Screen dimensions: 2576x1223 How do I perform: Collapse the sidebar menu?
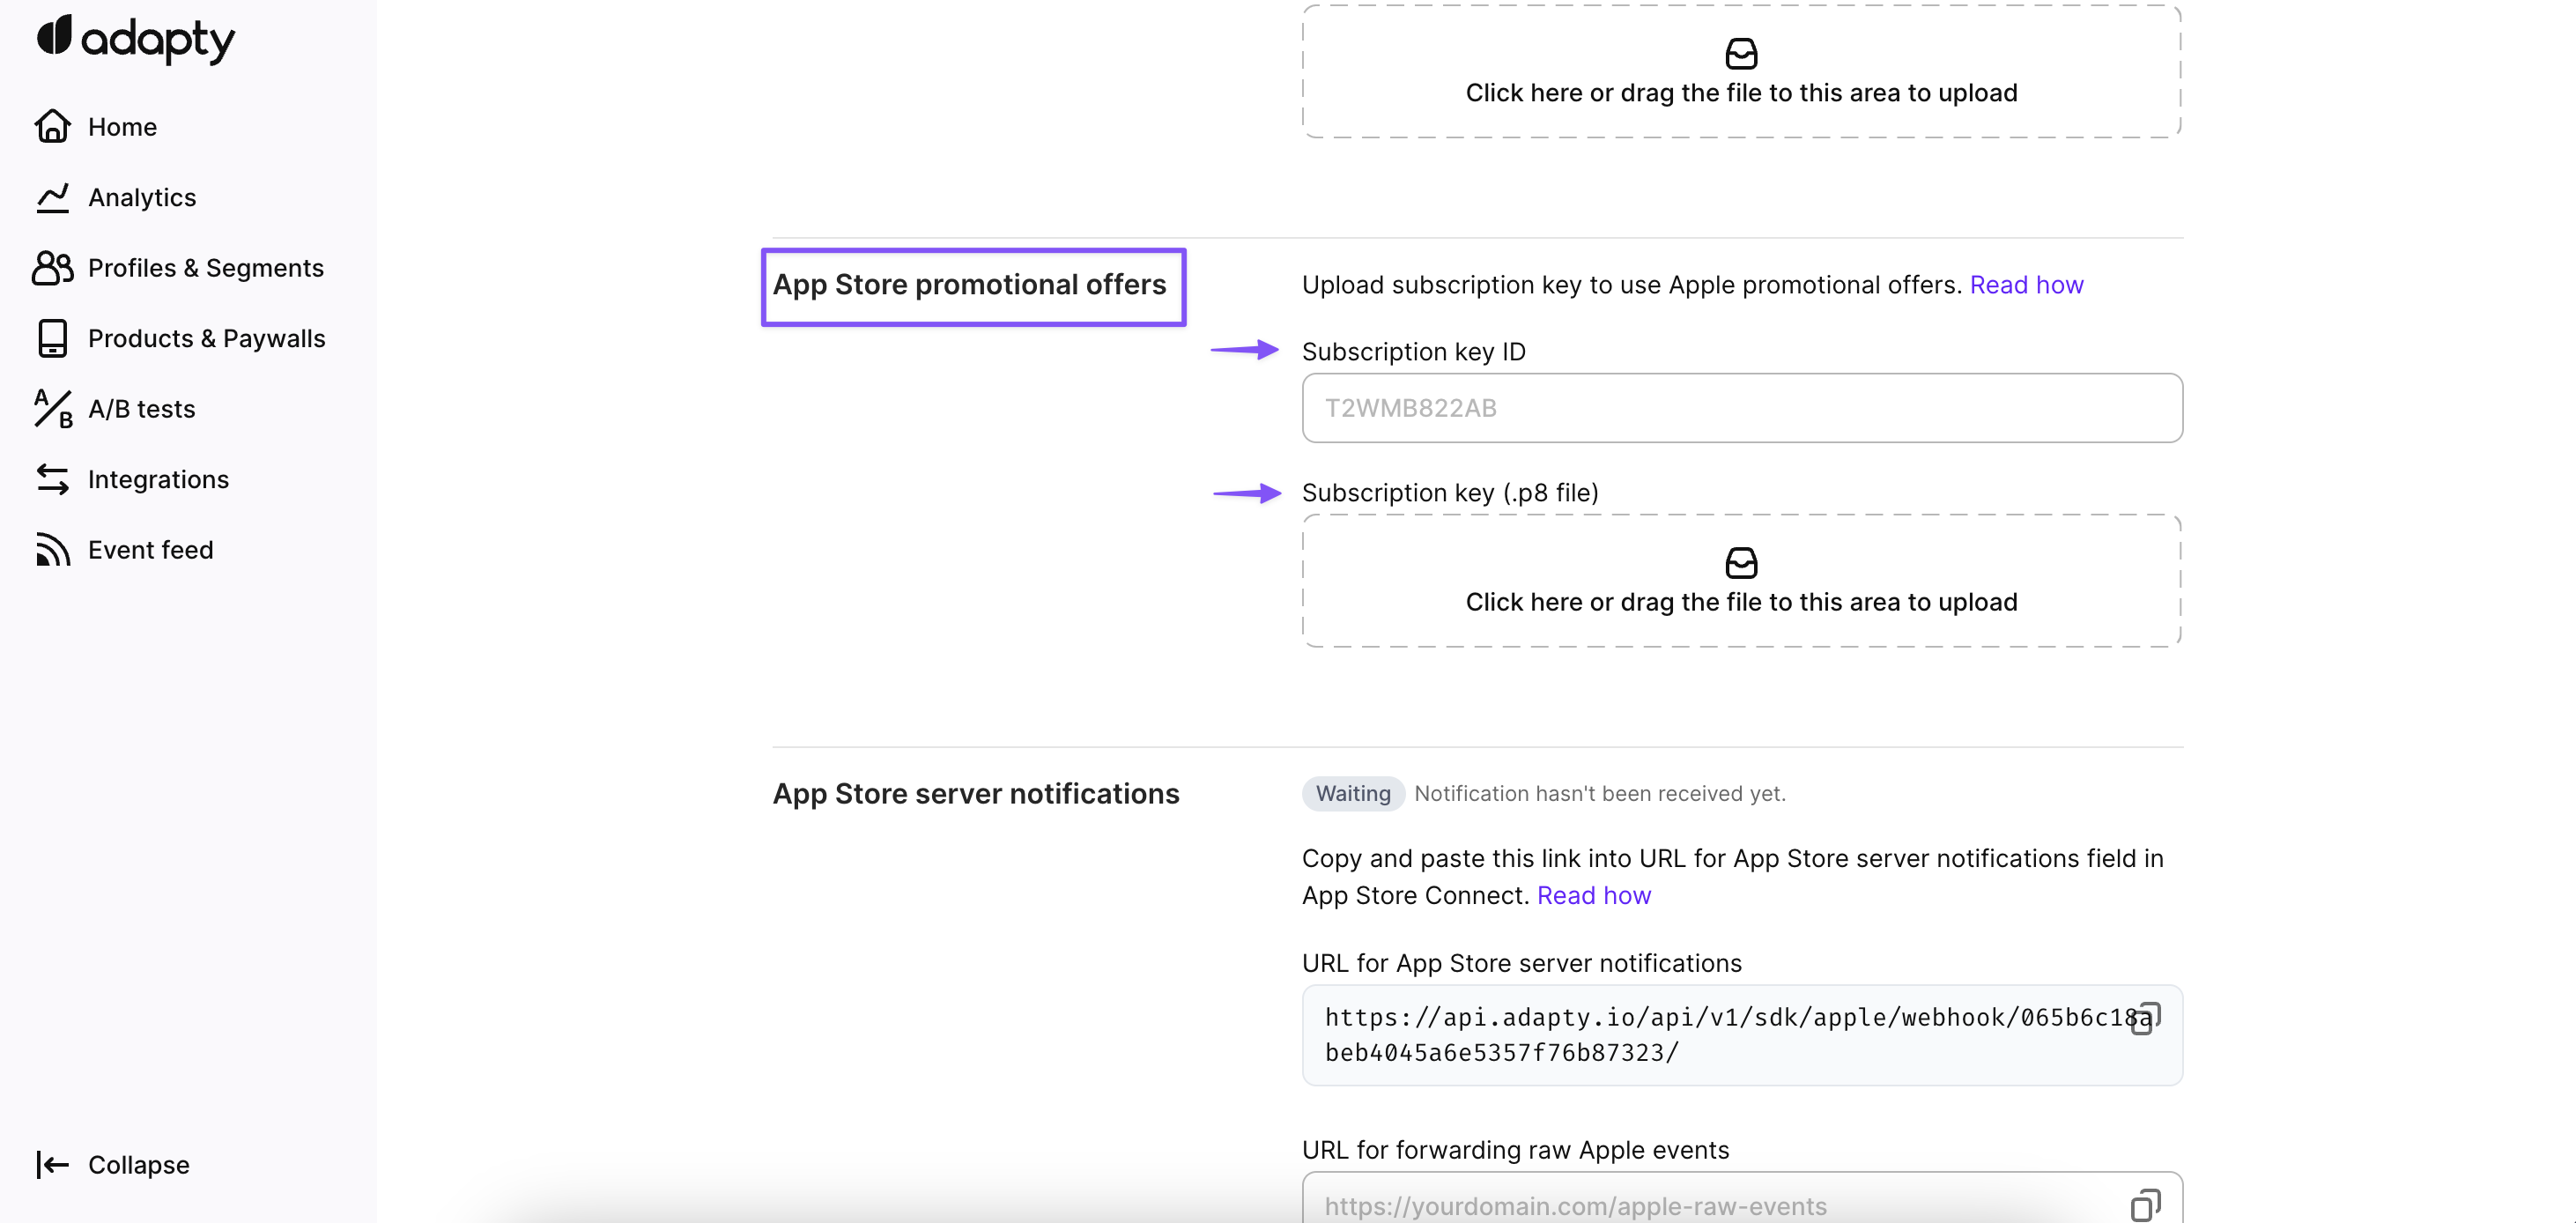[x=113, y=1164]
